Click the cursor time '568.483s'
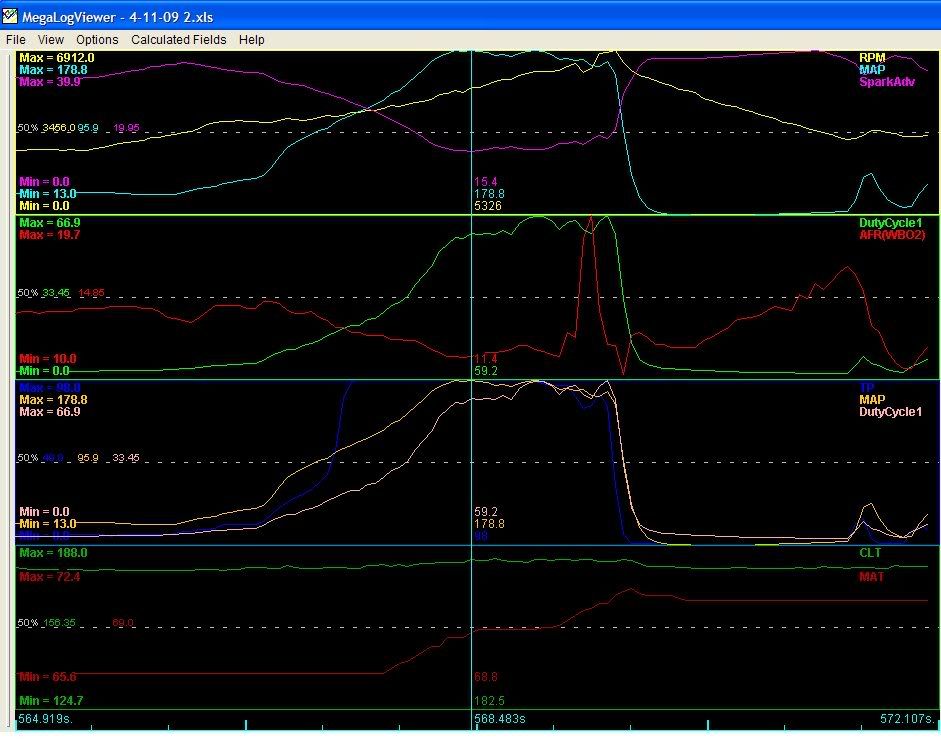Screen dimensions: 941x741 [499, 718]
